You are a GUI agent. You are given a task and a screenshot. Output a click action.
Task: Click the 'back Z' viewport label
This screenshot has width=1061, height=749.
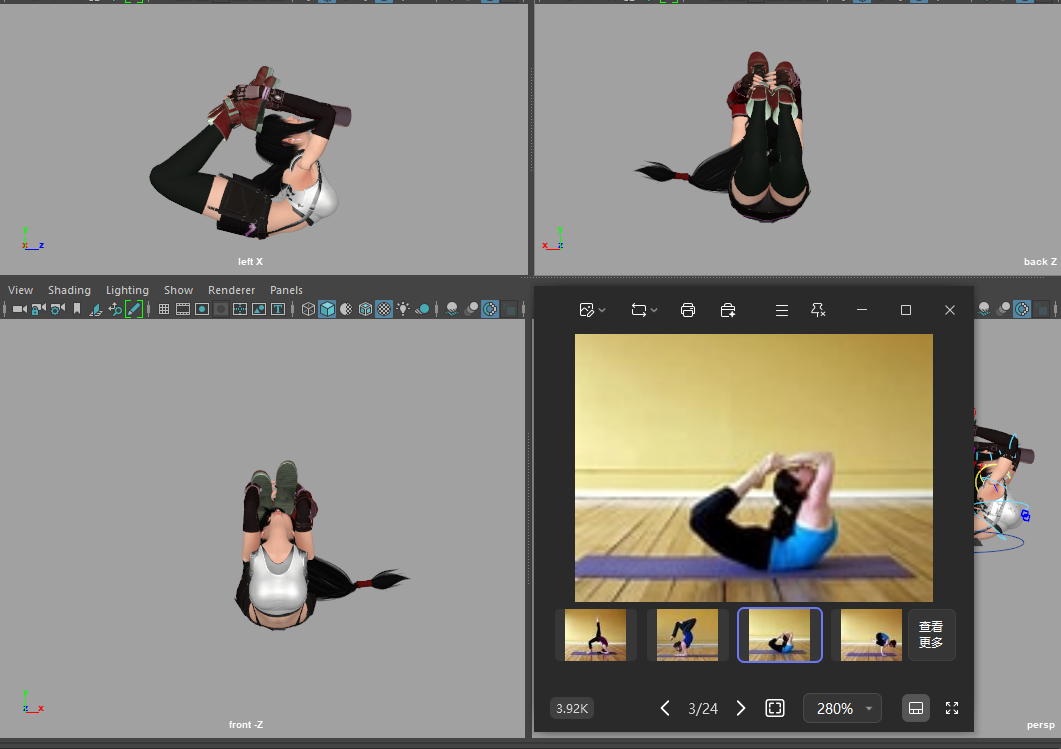pyautogui.click(x=1040, y=262)
